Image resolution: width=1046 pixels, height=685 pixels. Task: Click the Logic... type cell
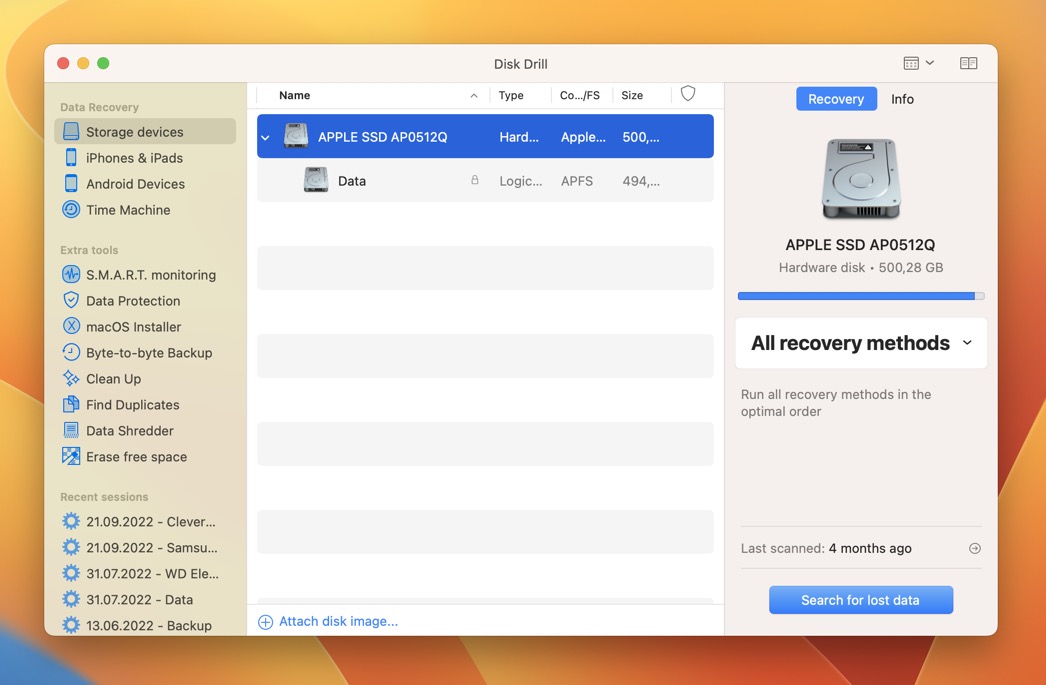(520, 181)
